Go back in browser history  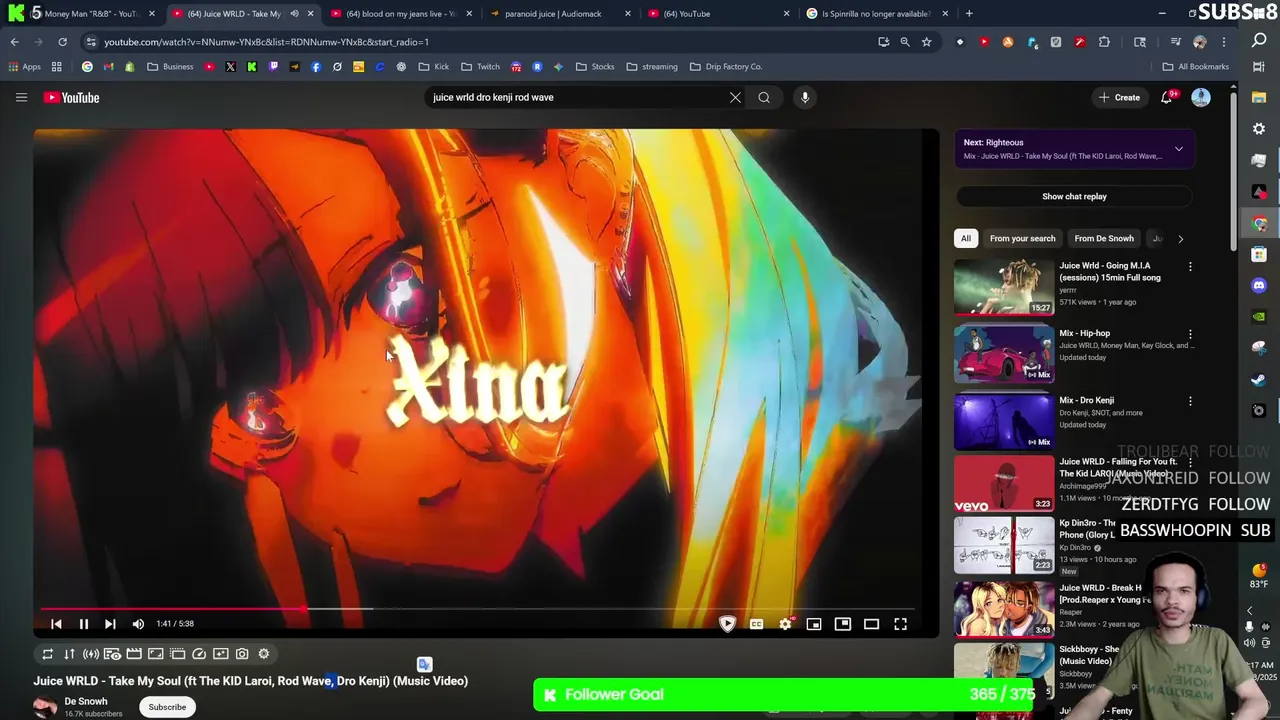click(x=14, y=42)
